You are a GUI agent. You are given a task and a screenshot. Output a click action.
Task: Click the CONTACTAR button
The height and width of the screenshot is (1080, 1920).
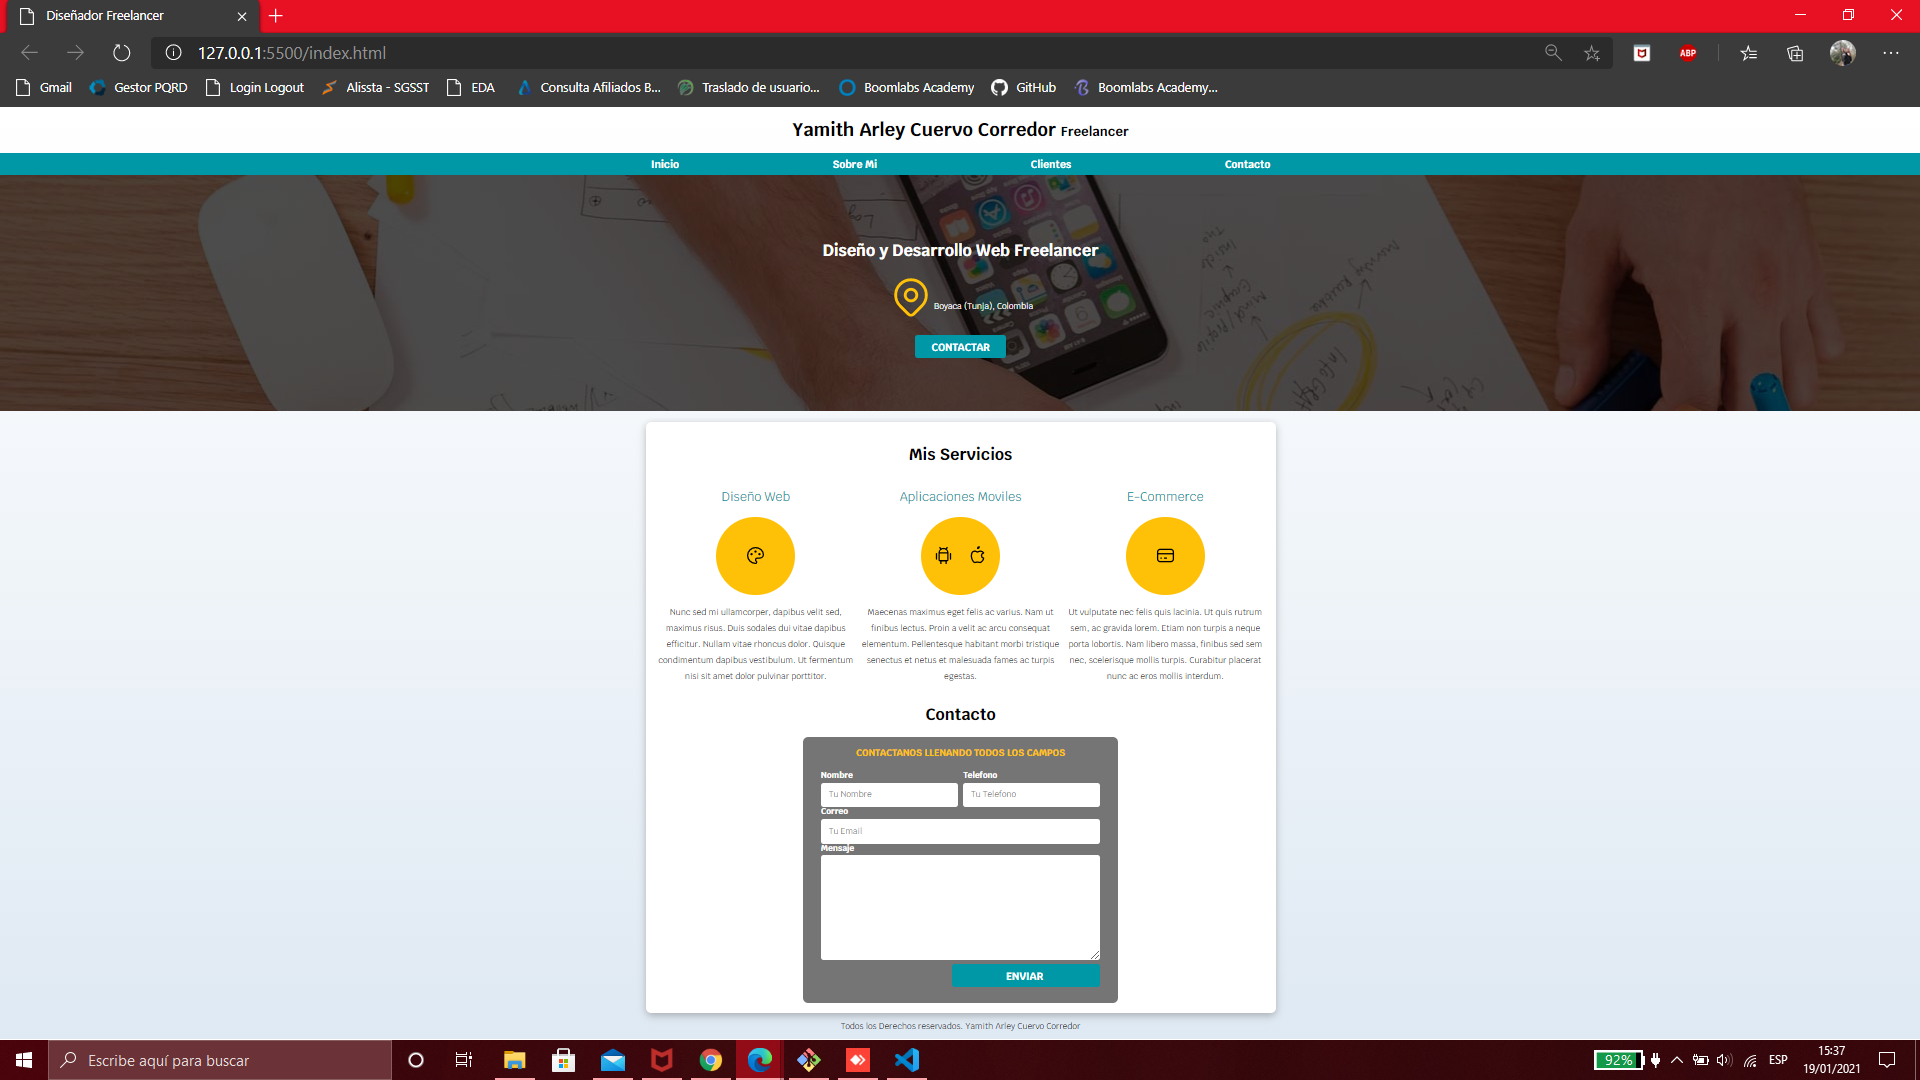(959, 347)
